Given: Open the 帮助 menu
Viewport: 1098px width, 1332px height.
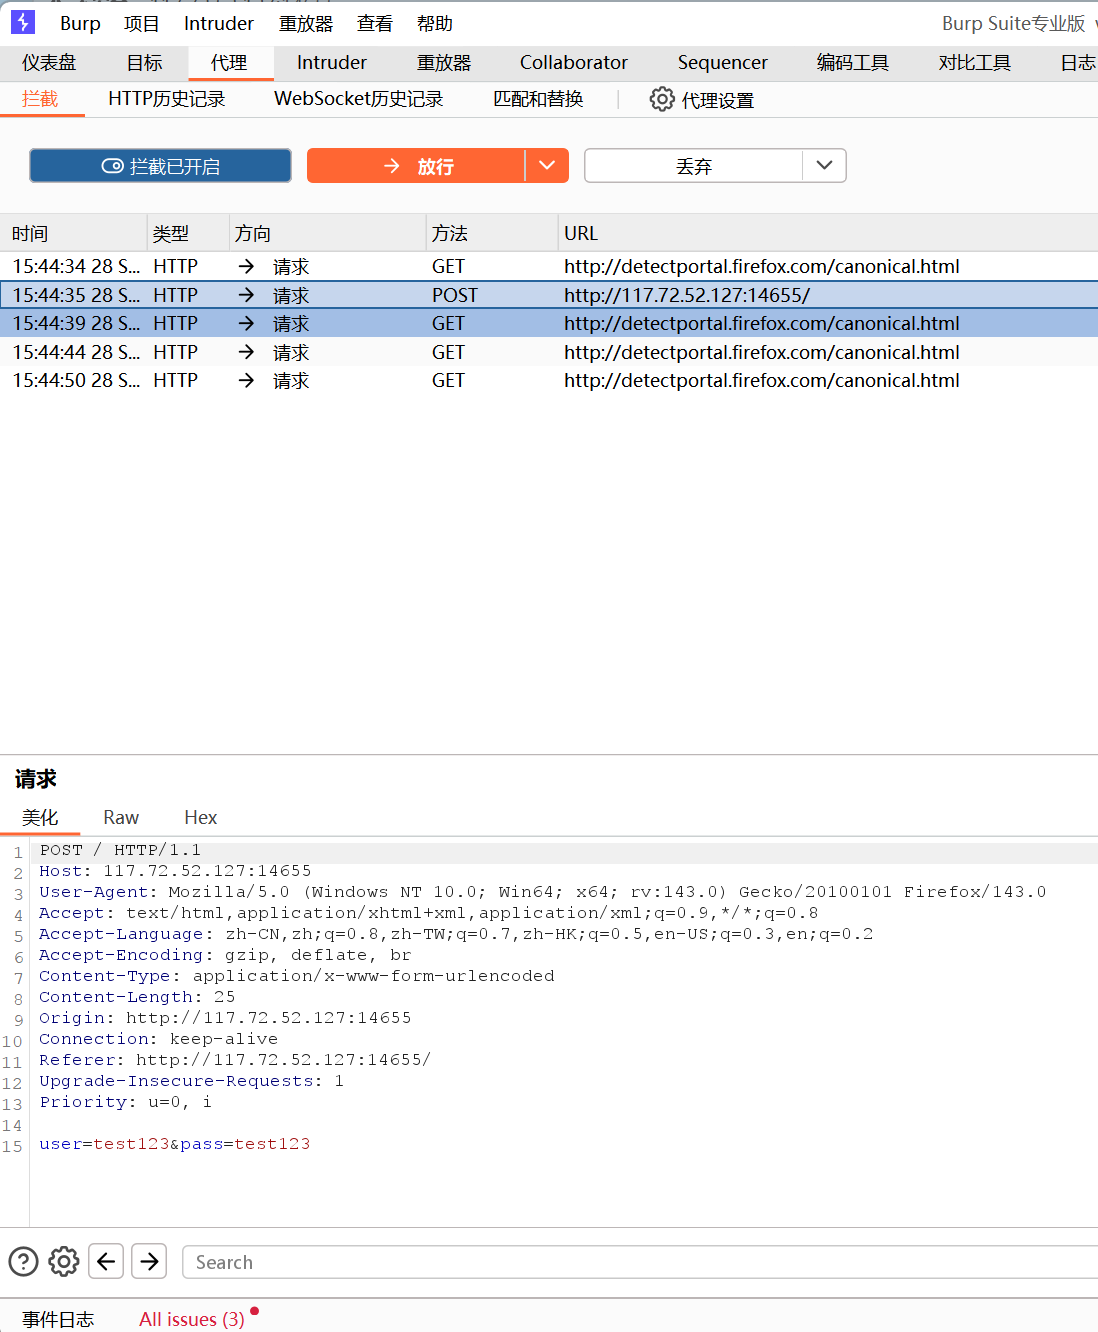Looking at the screenshot, I should pyautogui.click(x=435, y=23).
